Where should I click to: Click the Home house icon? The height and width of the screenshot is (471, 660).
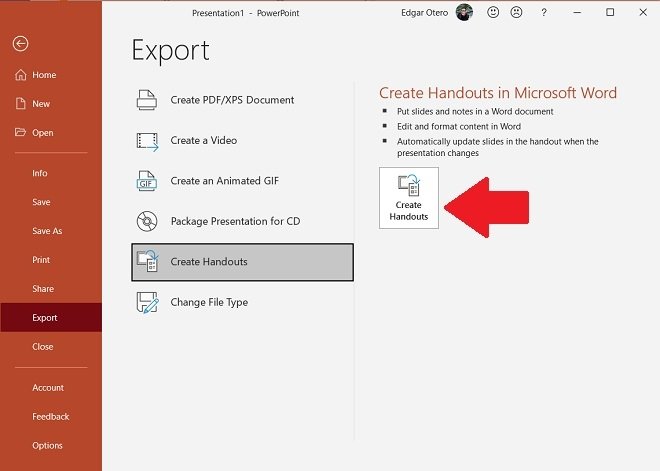pos(21,75)
